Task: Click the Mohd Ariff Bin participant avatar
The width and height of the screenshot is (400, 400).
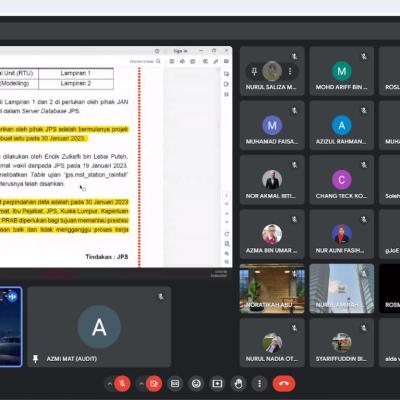Action: click(341, 71)
